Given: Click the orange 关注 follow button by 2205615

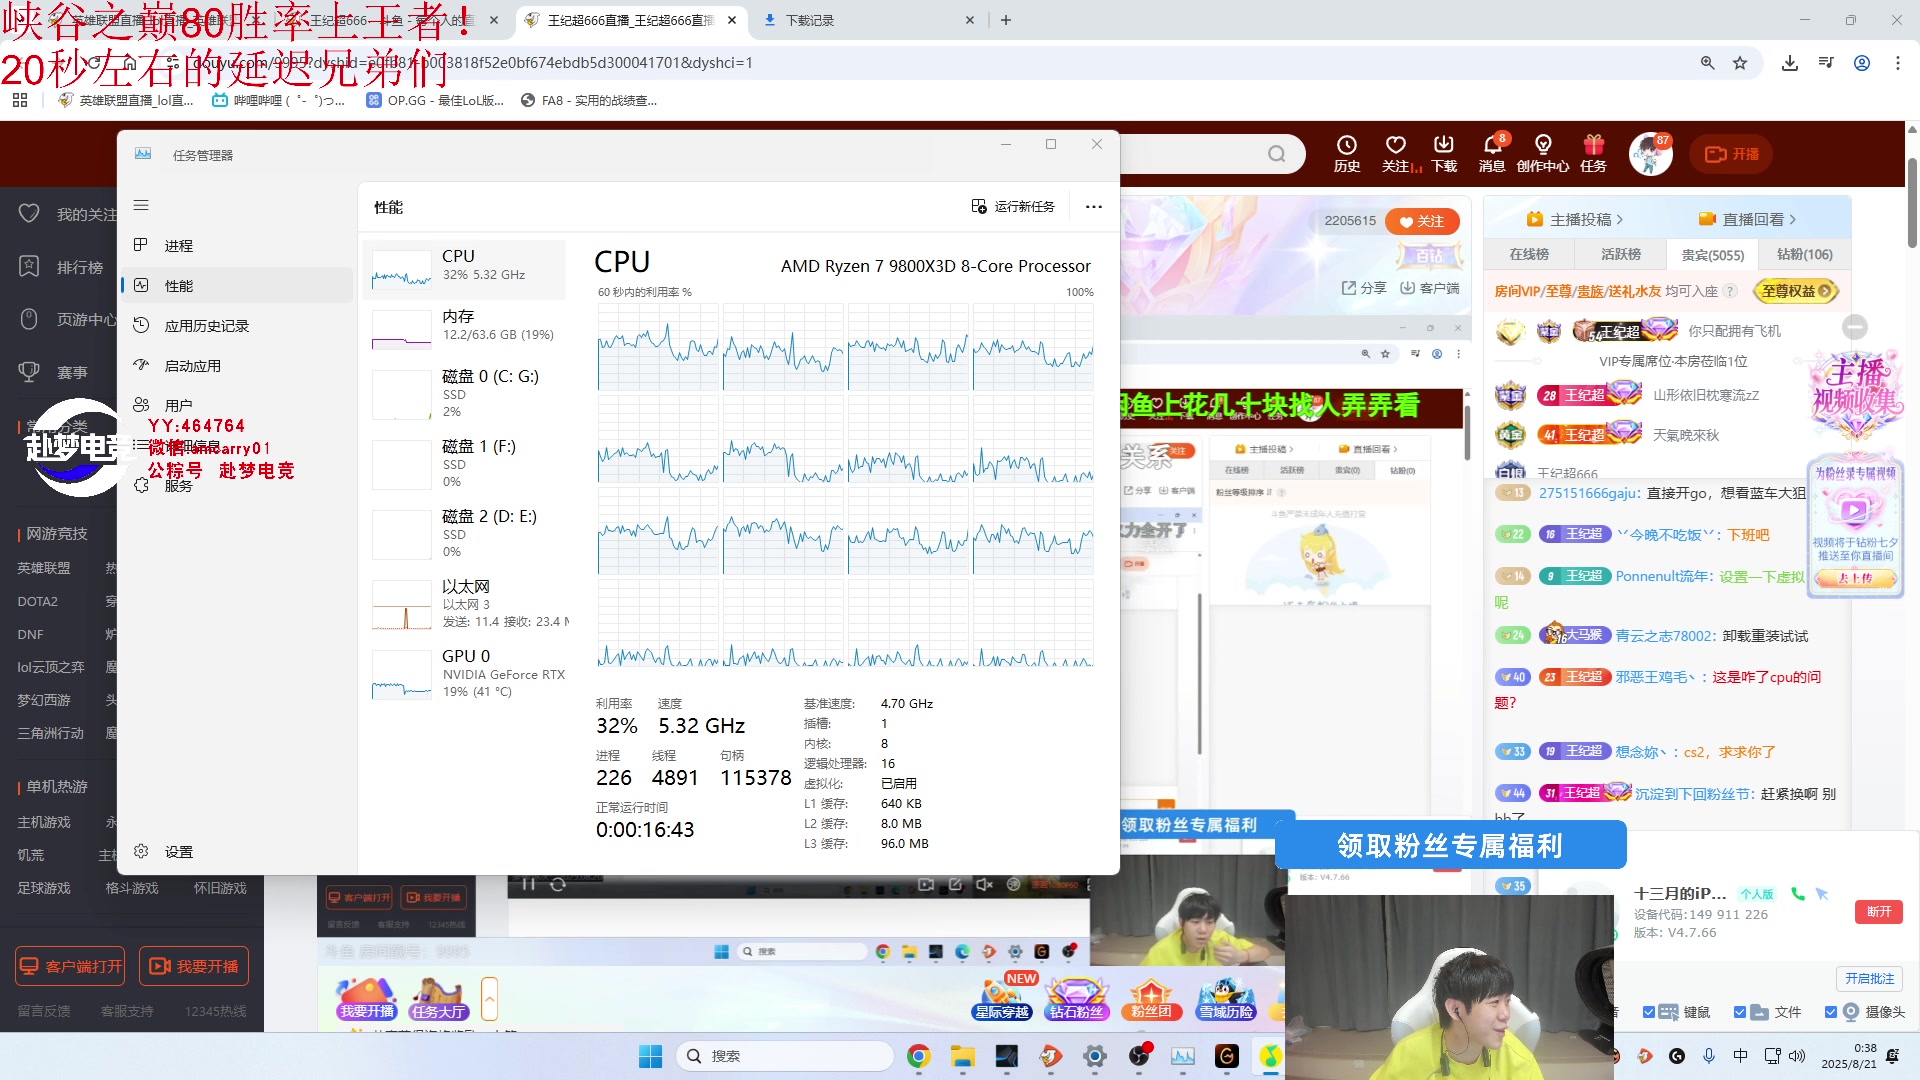Looking at the screenshot, I should coord(1422,221).
